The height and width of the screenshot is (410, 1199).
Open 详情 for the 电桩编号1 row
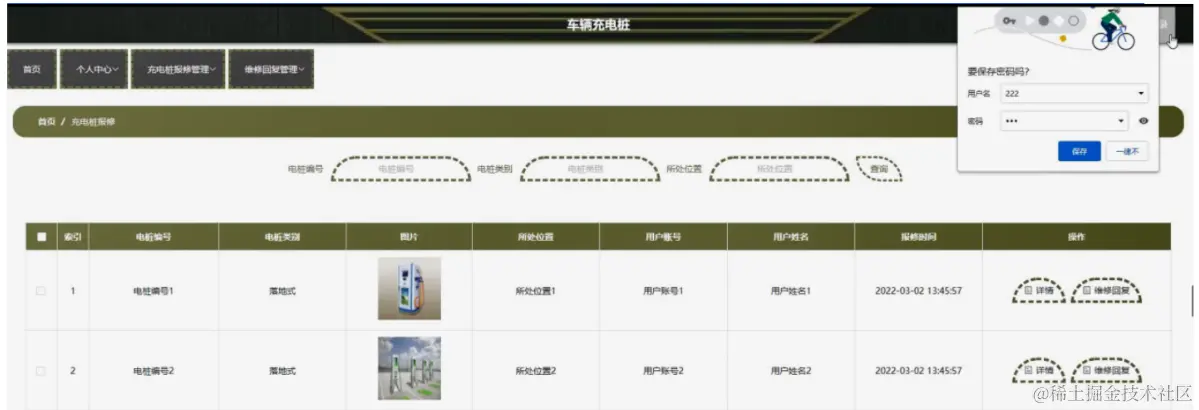point(1038,291)
